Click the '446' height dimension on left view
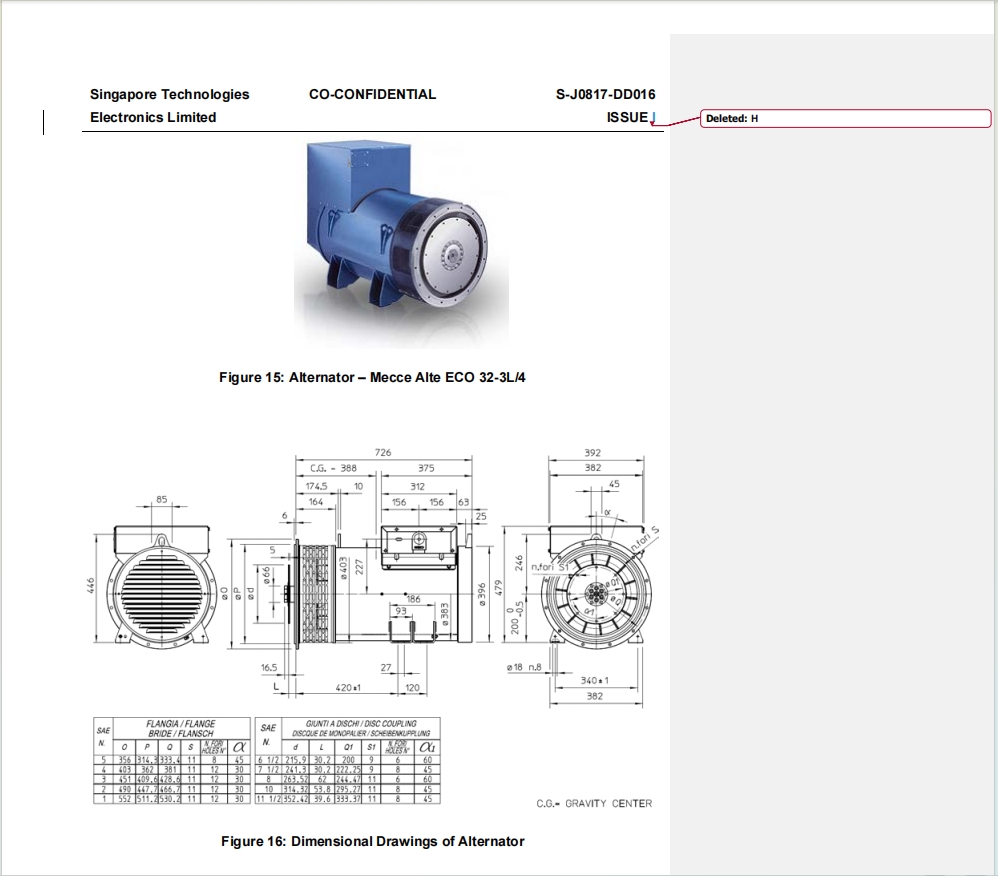 tap(90, 586)
